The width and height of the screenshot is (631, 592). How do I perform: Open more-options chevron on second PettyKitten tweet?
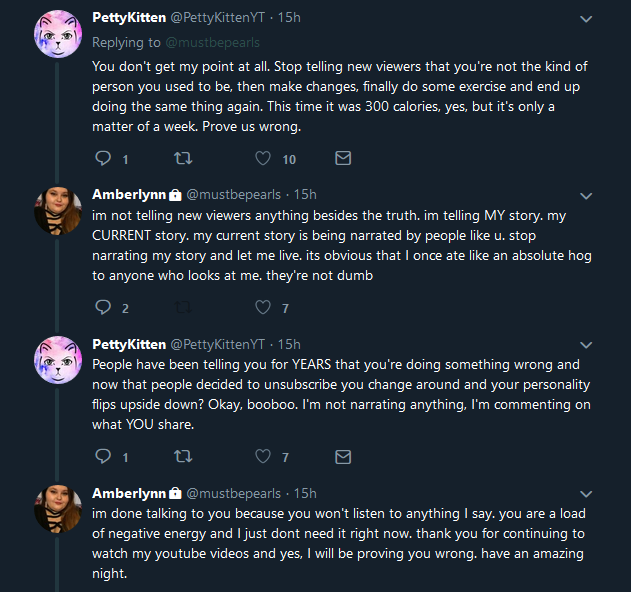[586, 345]
